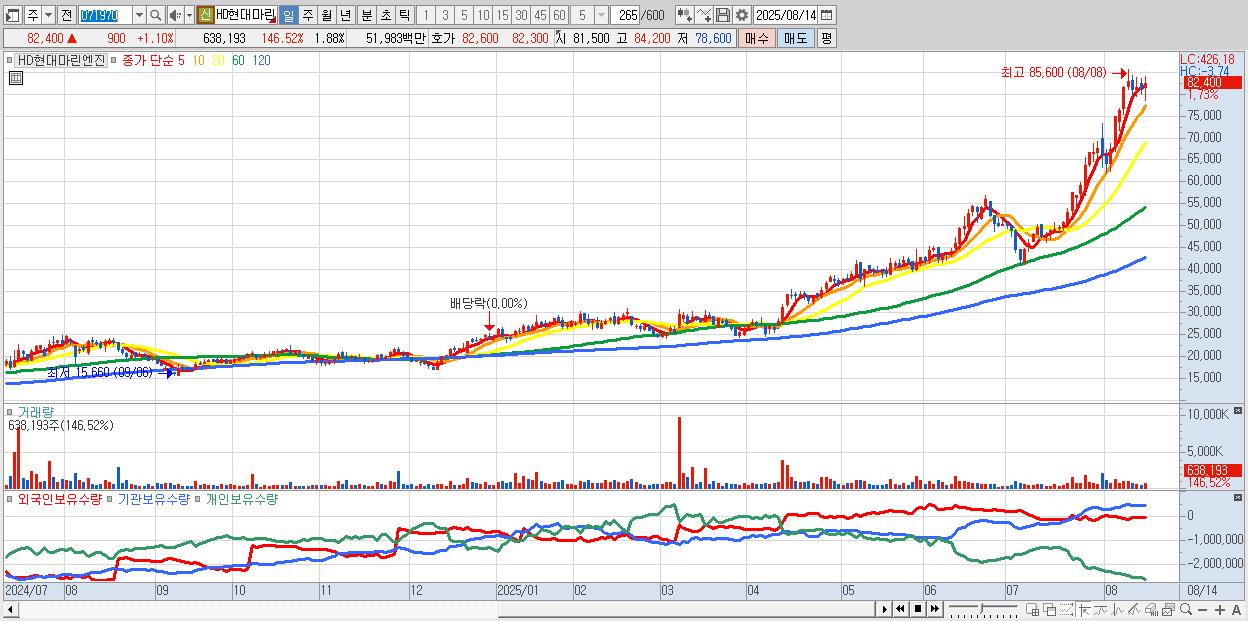This screenshot has height=621, width=1248.
Task: Click the green 60-day average label
Action: [x=238, y=60]
